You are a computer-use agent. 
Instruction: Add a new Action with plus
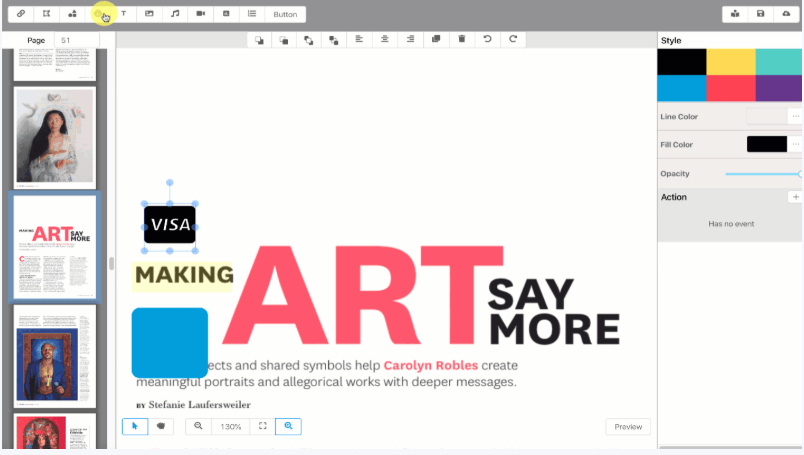[795, 197]
